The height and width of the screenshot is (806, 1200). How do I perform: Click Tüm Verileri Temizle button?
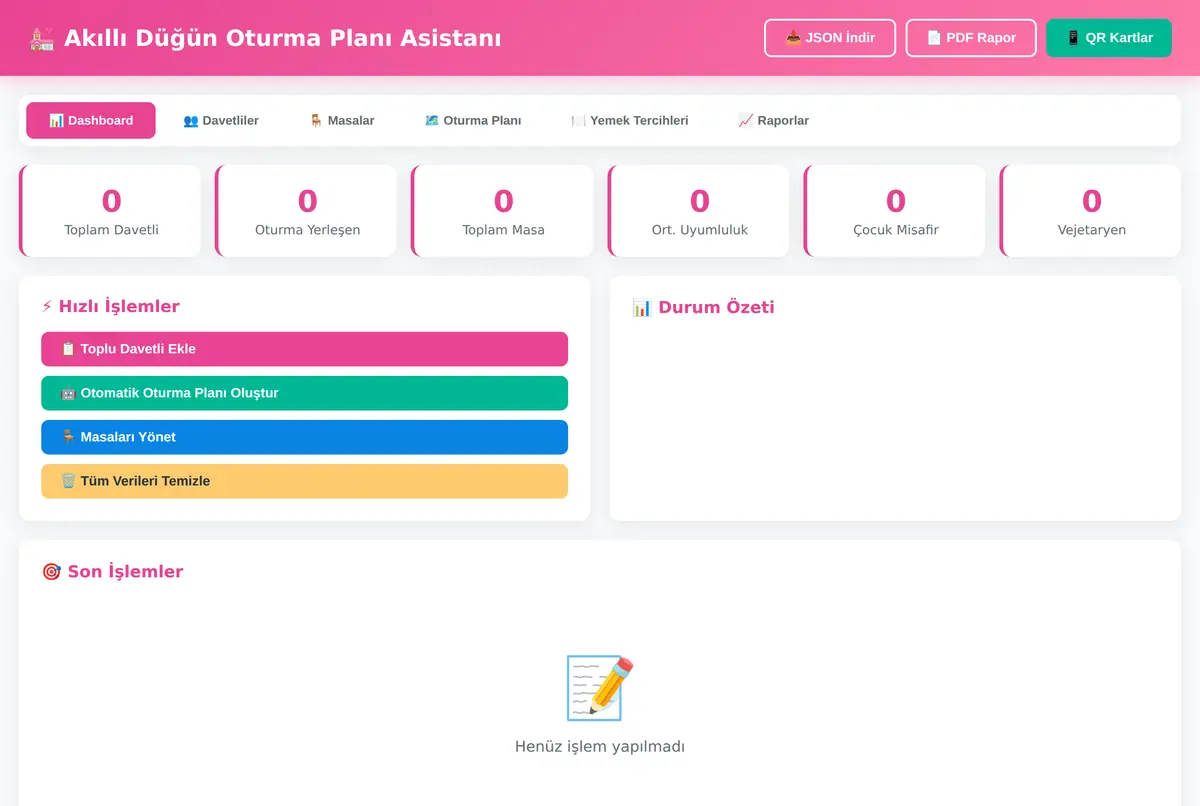(x=304, y=481)
